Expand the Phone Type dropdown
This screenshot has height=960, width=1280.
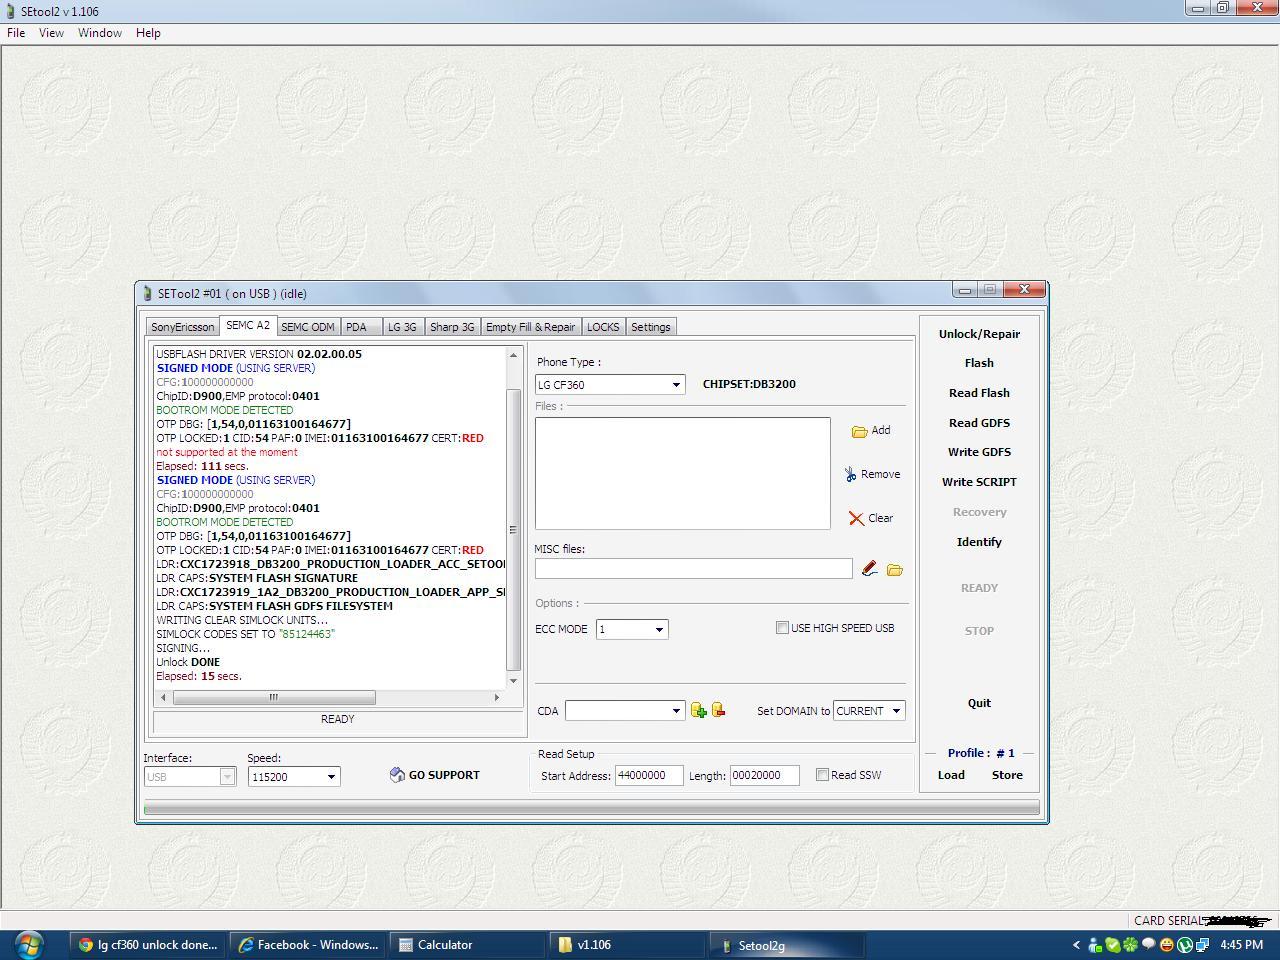coord(676,385)
